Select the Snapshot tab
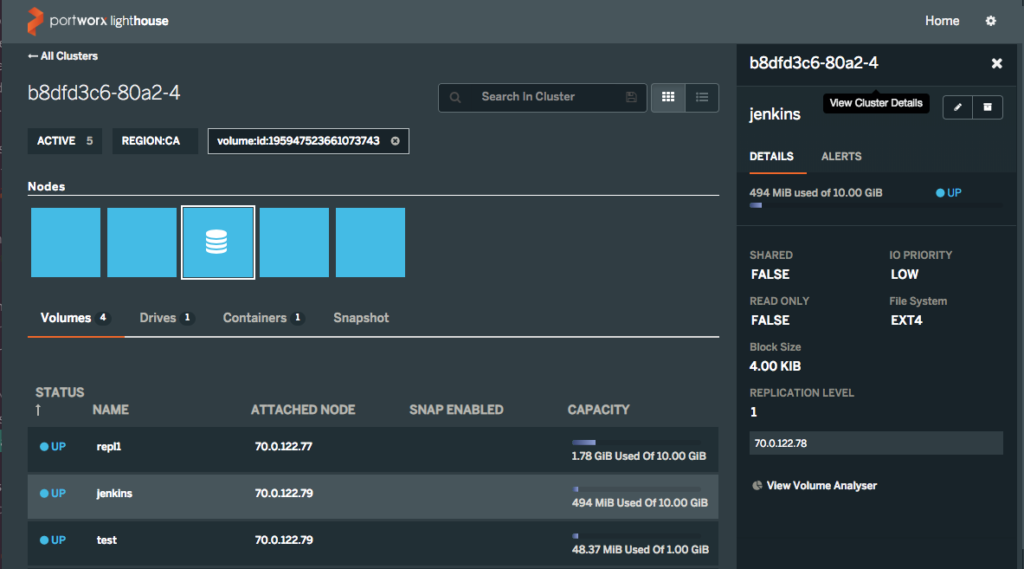This screenshot has width=1024, height=569. click(x=361, y=318)
